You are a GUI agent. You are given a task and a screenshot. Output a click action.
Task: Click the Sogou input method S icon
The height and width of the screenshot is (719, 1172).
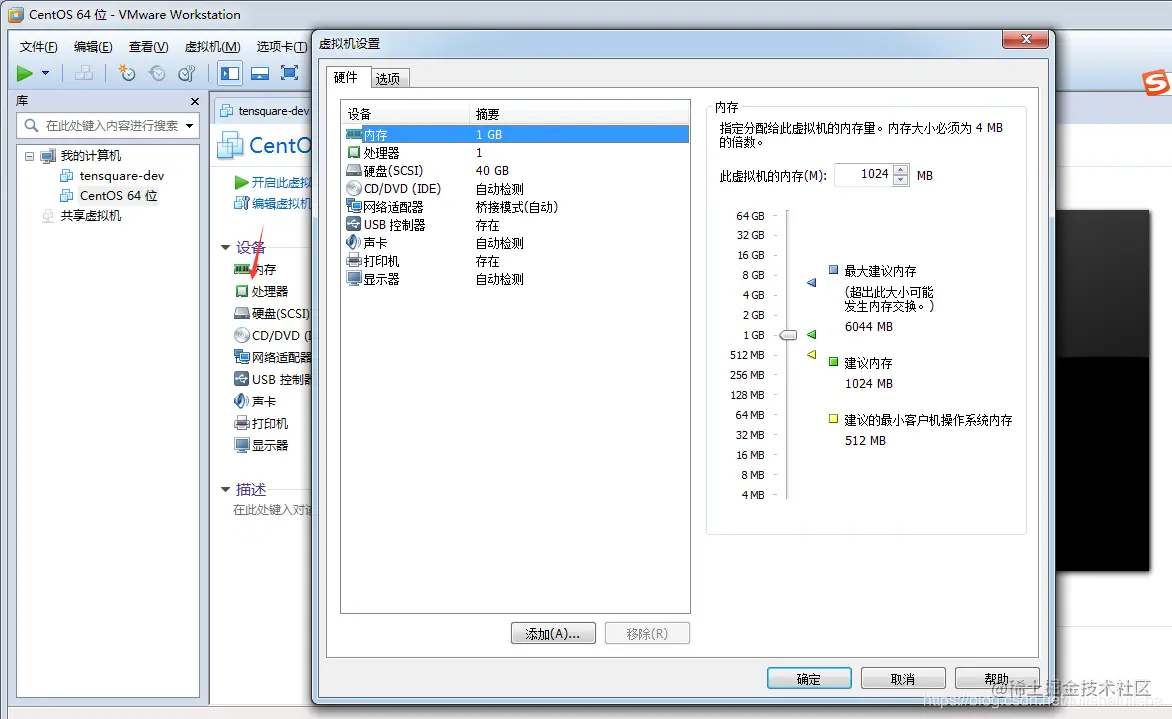pos(1157,81)
